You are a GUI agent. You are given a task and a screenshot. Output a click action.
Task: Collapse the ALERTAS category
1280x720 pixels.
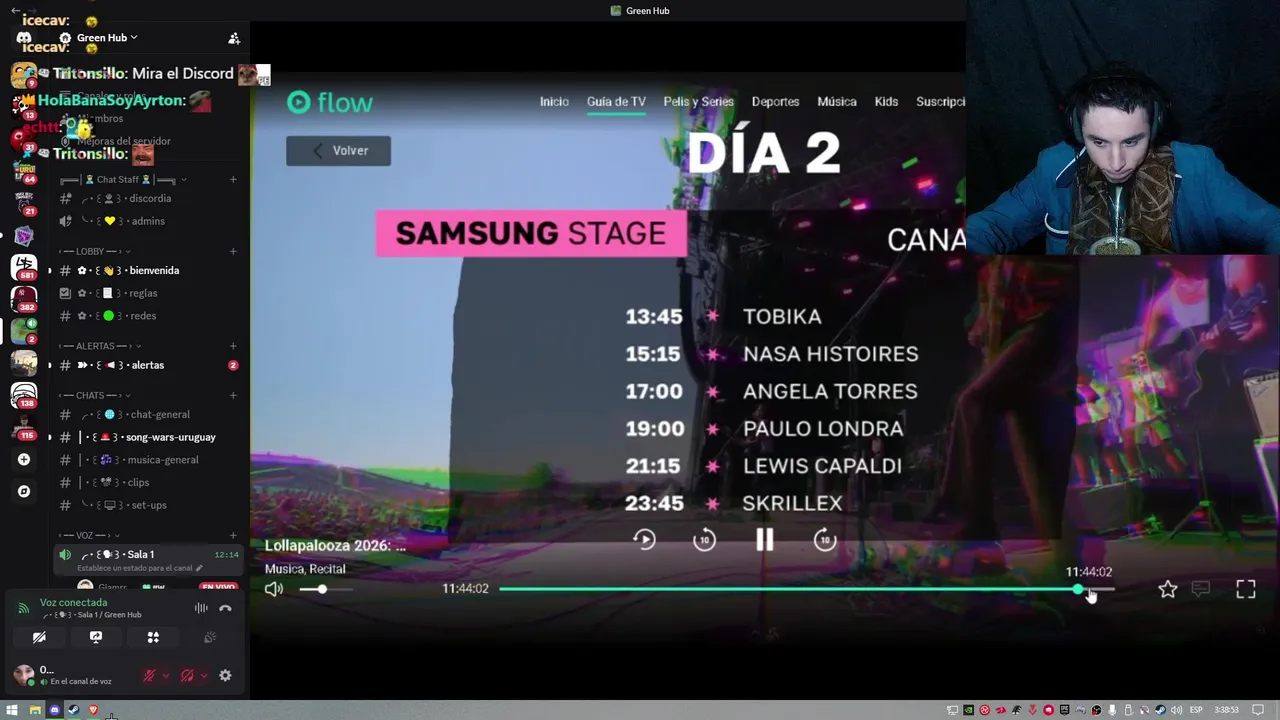pos(100,346)
